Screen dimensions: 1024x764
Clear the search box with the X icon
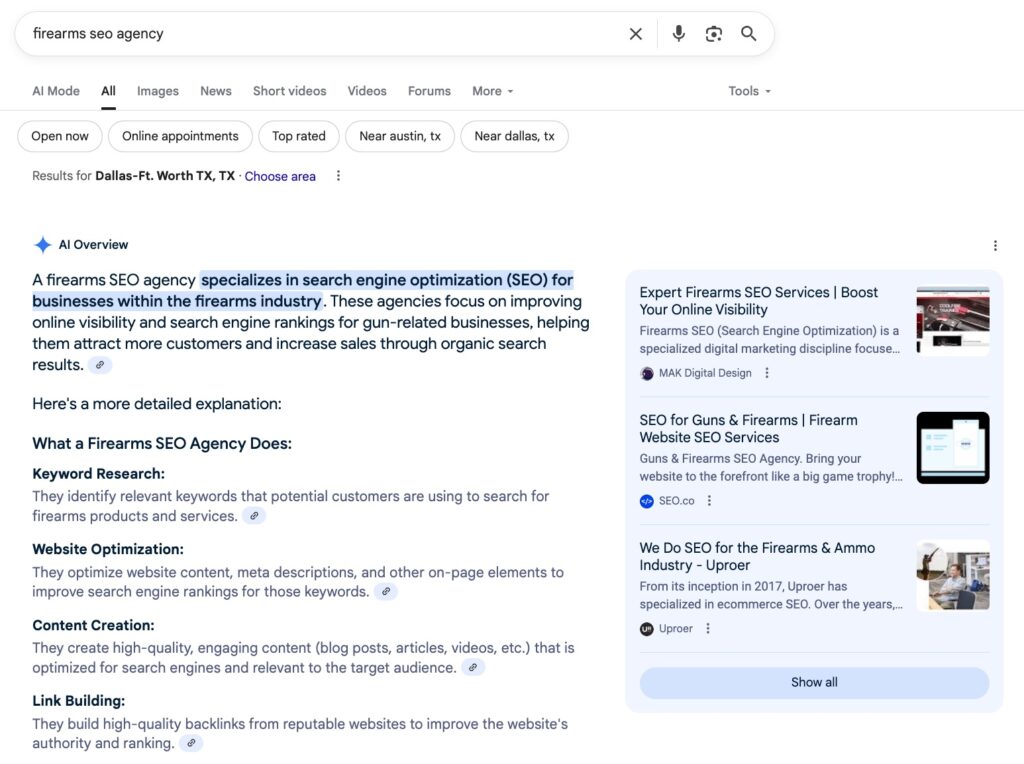[635, 34]
